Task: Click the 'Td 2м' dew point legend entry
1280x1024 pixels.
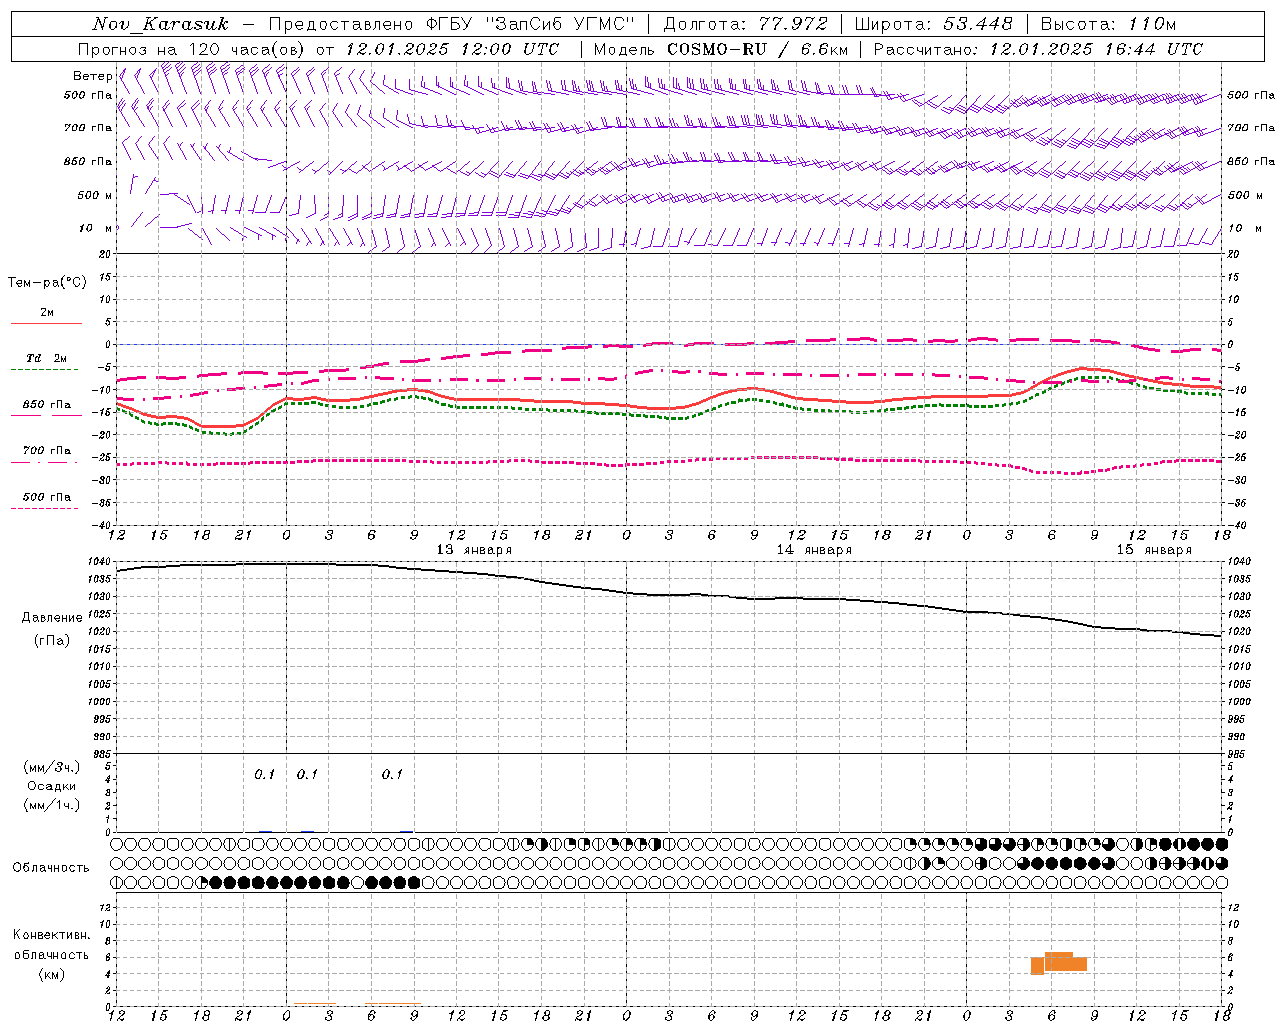Action: 47,358
